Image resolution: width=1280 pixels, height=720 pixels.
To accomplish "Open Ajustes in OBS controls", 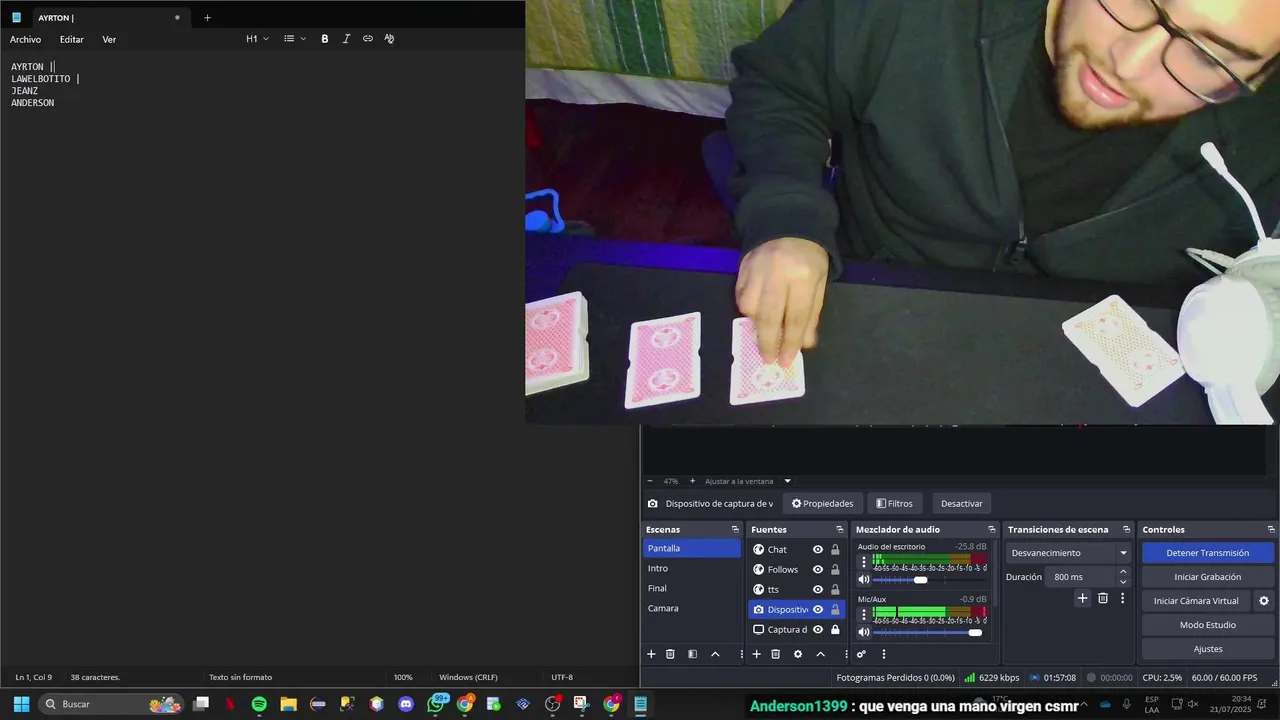I will click(1208, 649).
